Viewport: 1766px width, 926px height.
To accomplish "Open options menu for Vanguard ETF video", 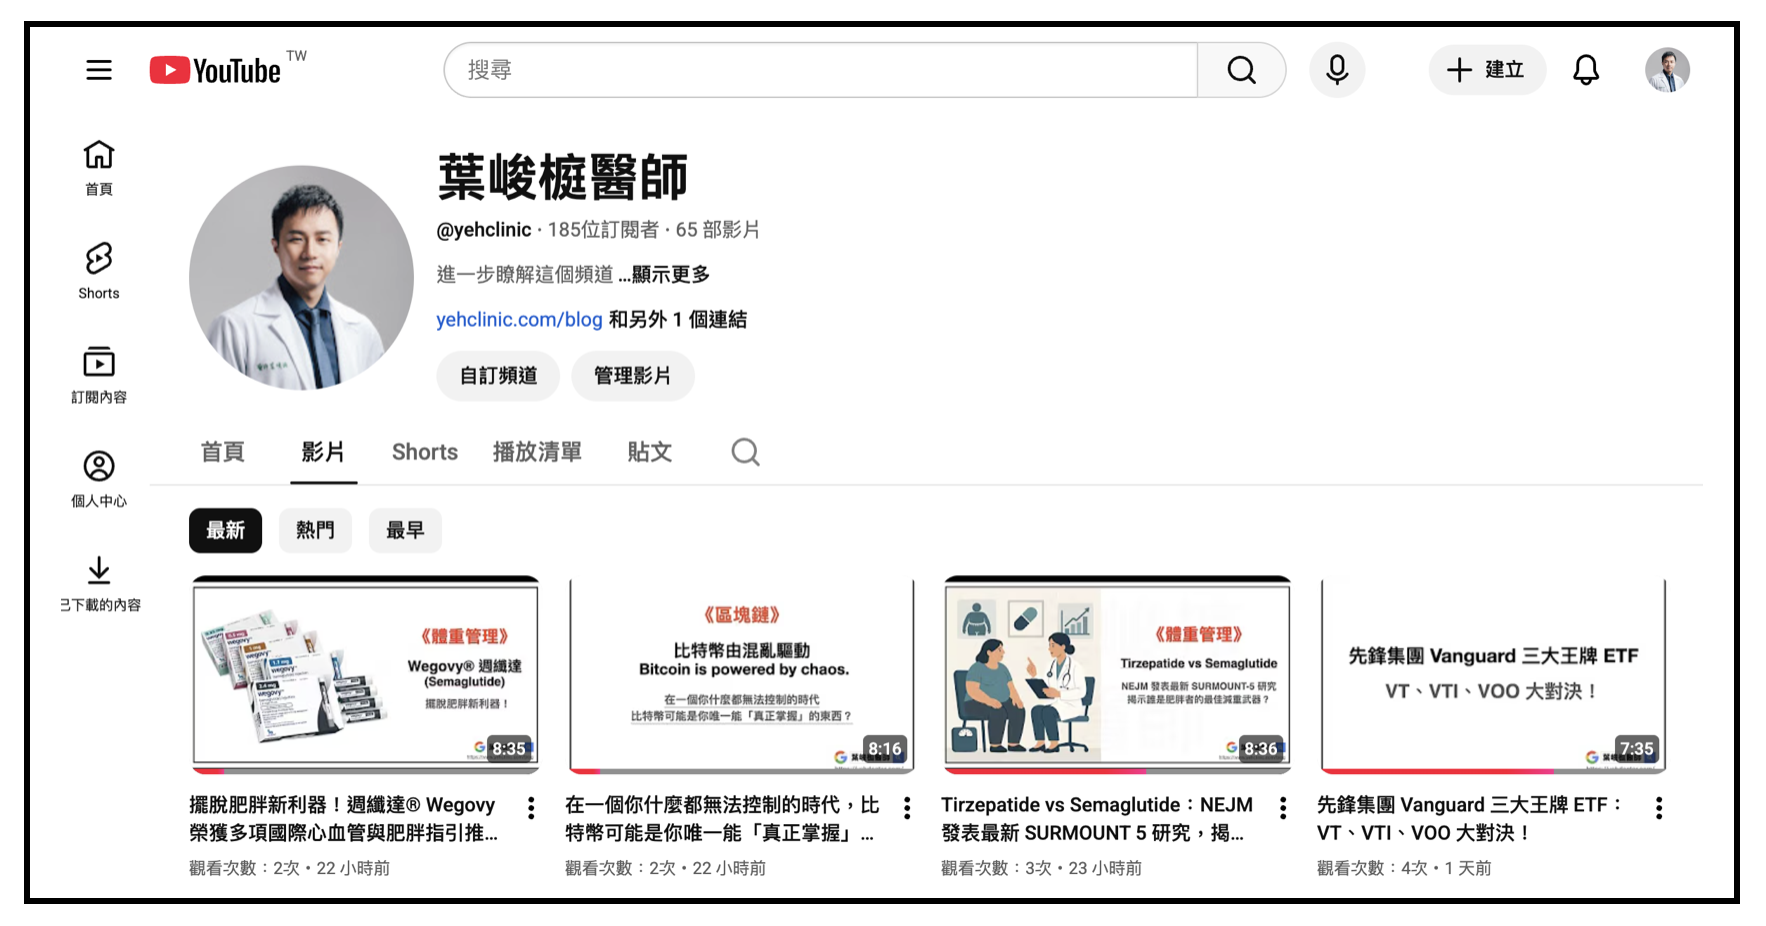I will 1658,808.
